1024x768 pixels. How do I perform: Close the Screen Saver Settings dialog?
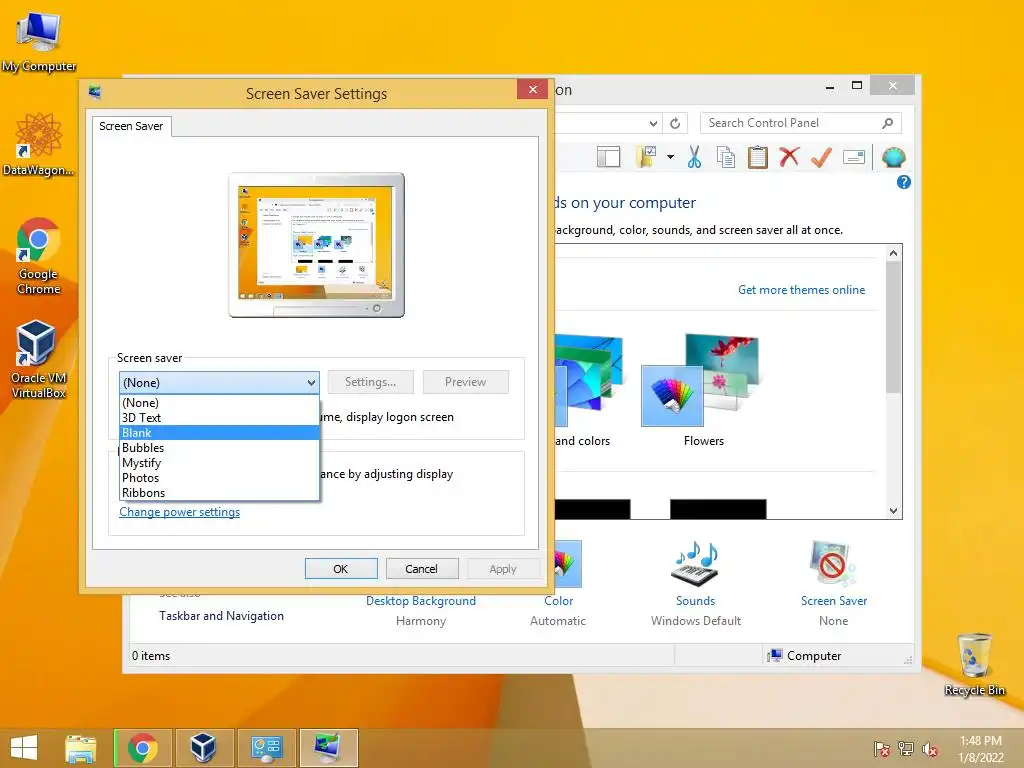coord(532,89)
